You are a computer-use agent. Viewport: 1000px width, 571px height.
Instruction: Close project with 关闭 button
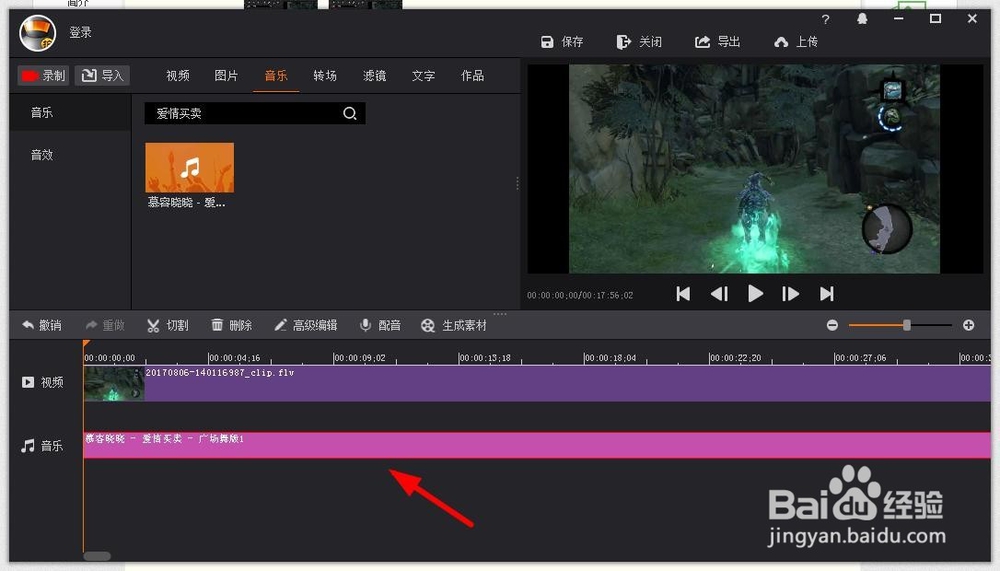(639, 41)
